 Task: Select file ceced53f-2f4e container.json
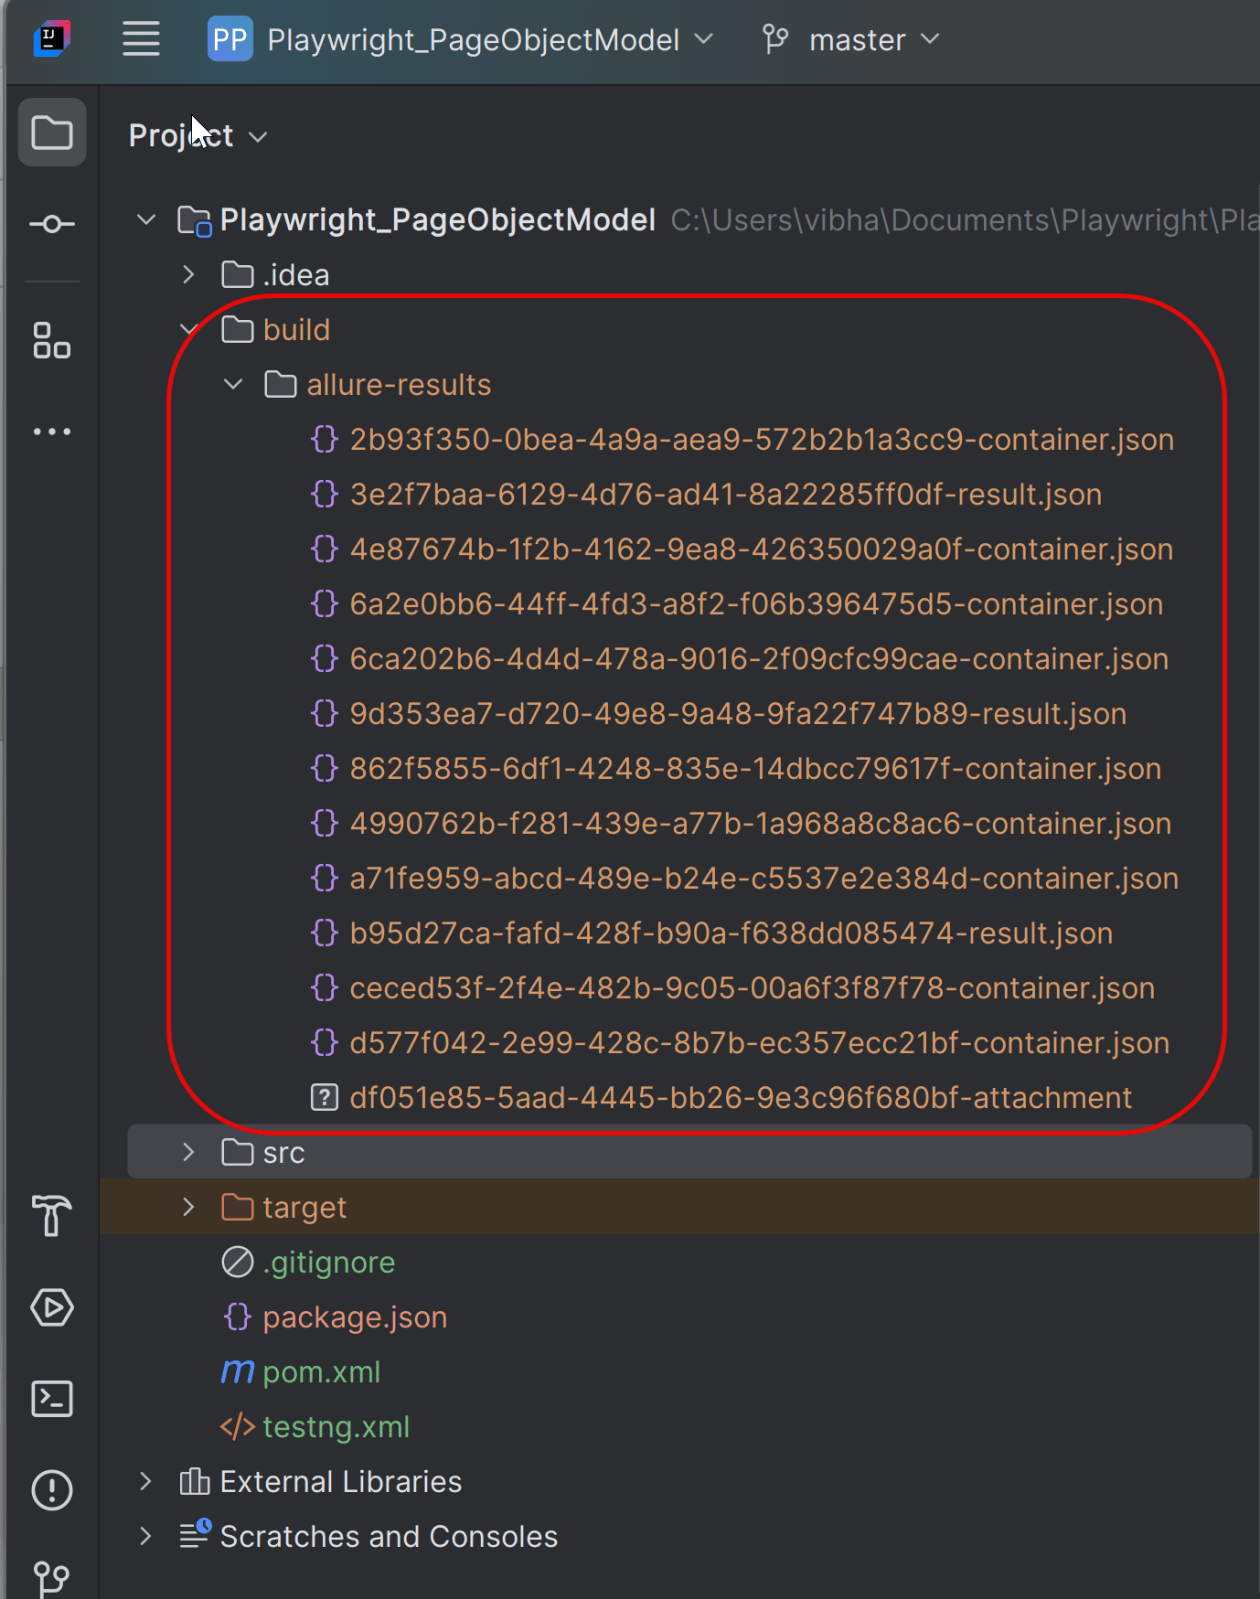(733, 988)
